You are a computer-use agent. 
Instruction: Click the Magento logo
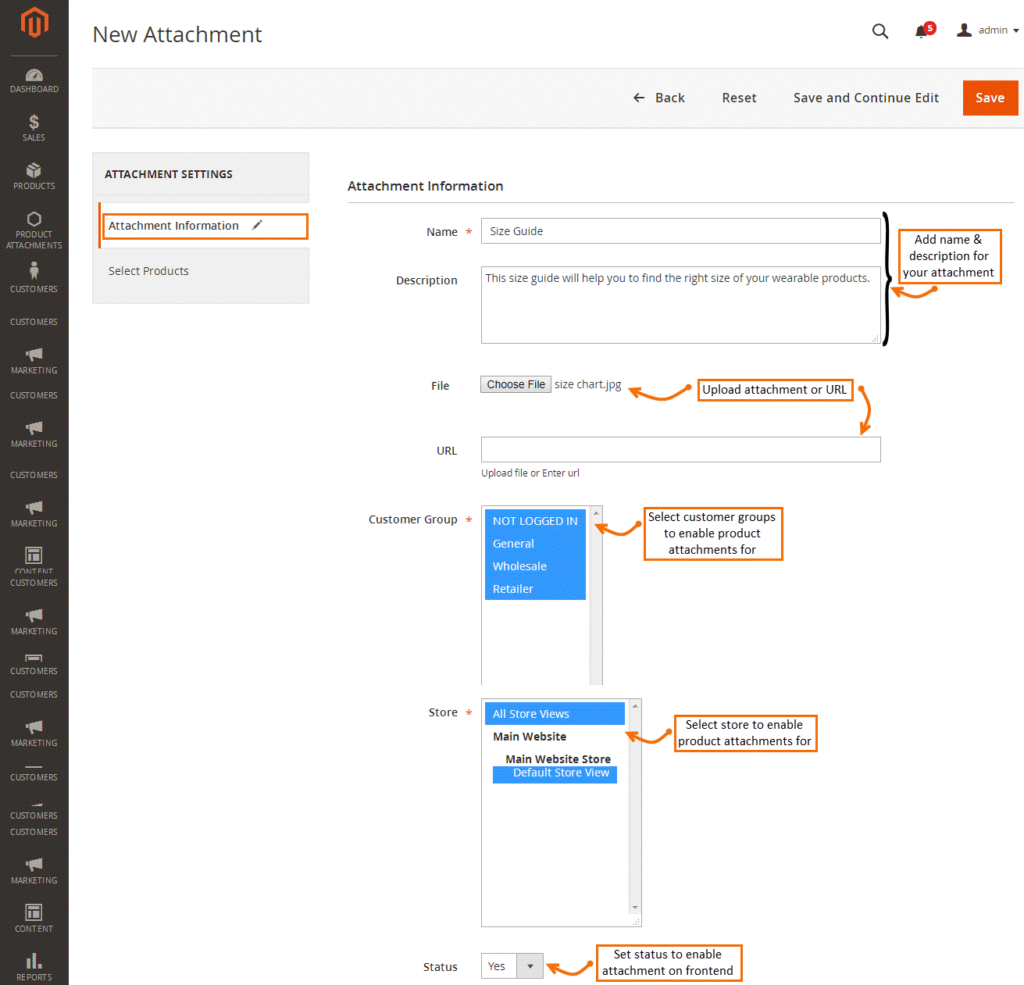[34, 23]
